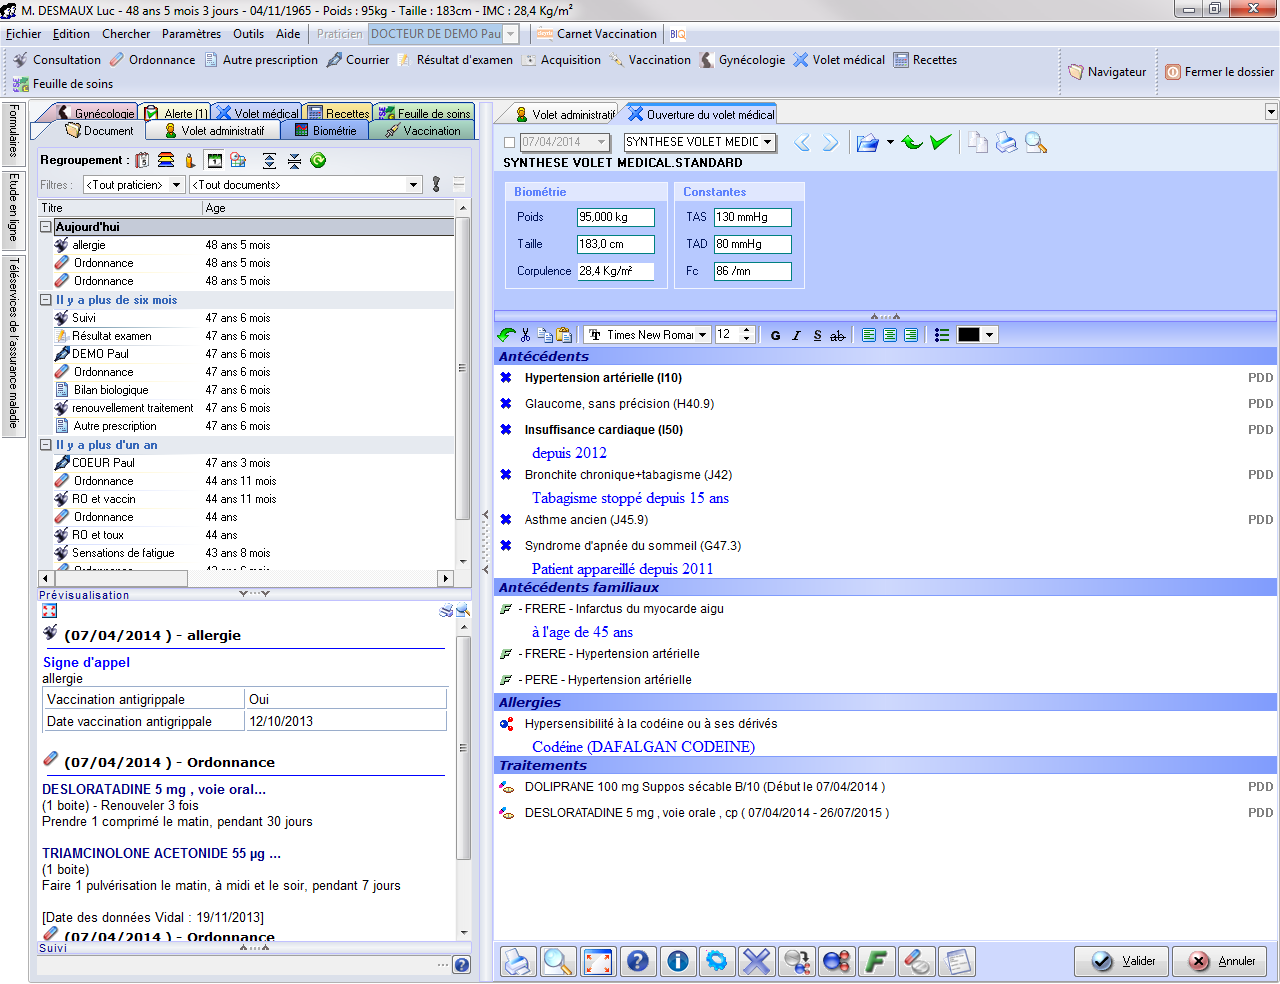The image size is (1280, 984).
Task: Click the green refresh icon in Regroupement bar
Action: (x=318, y=160)
